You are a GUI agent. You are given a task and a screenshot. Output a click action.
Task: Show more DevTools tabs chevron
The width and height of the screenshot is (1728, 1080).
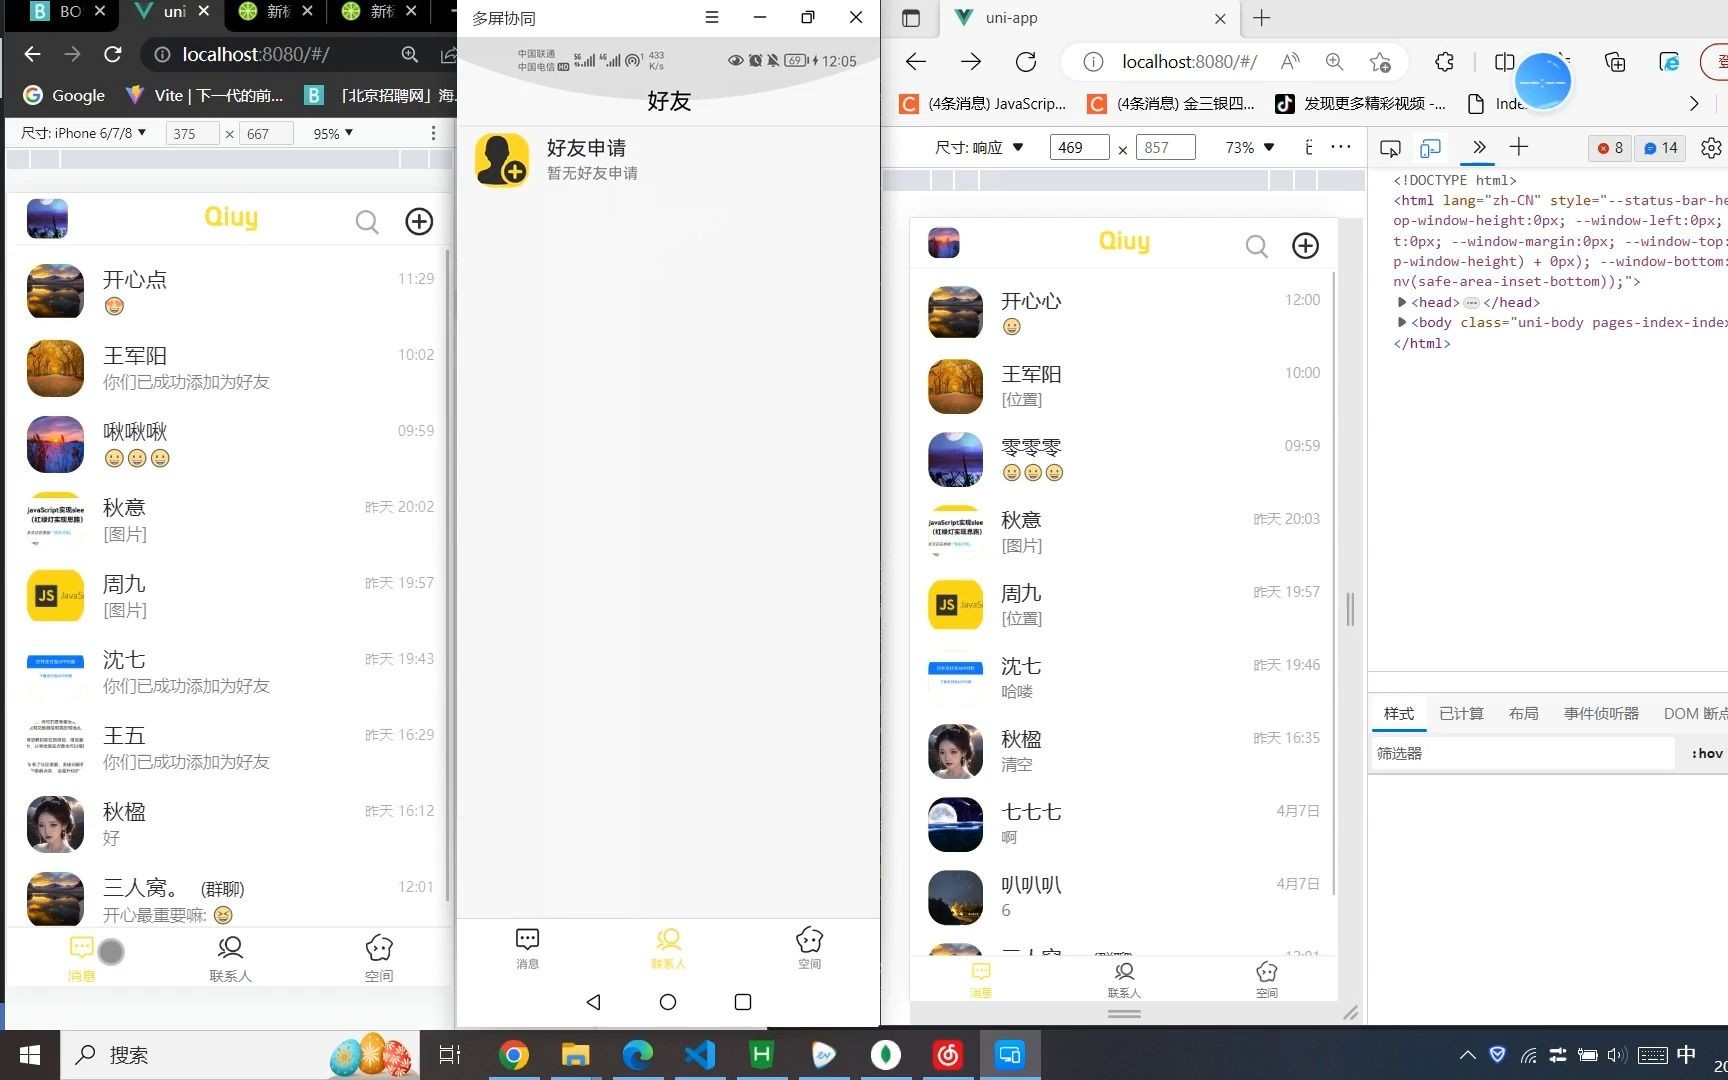click(x=1479, y=147)
